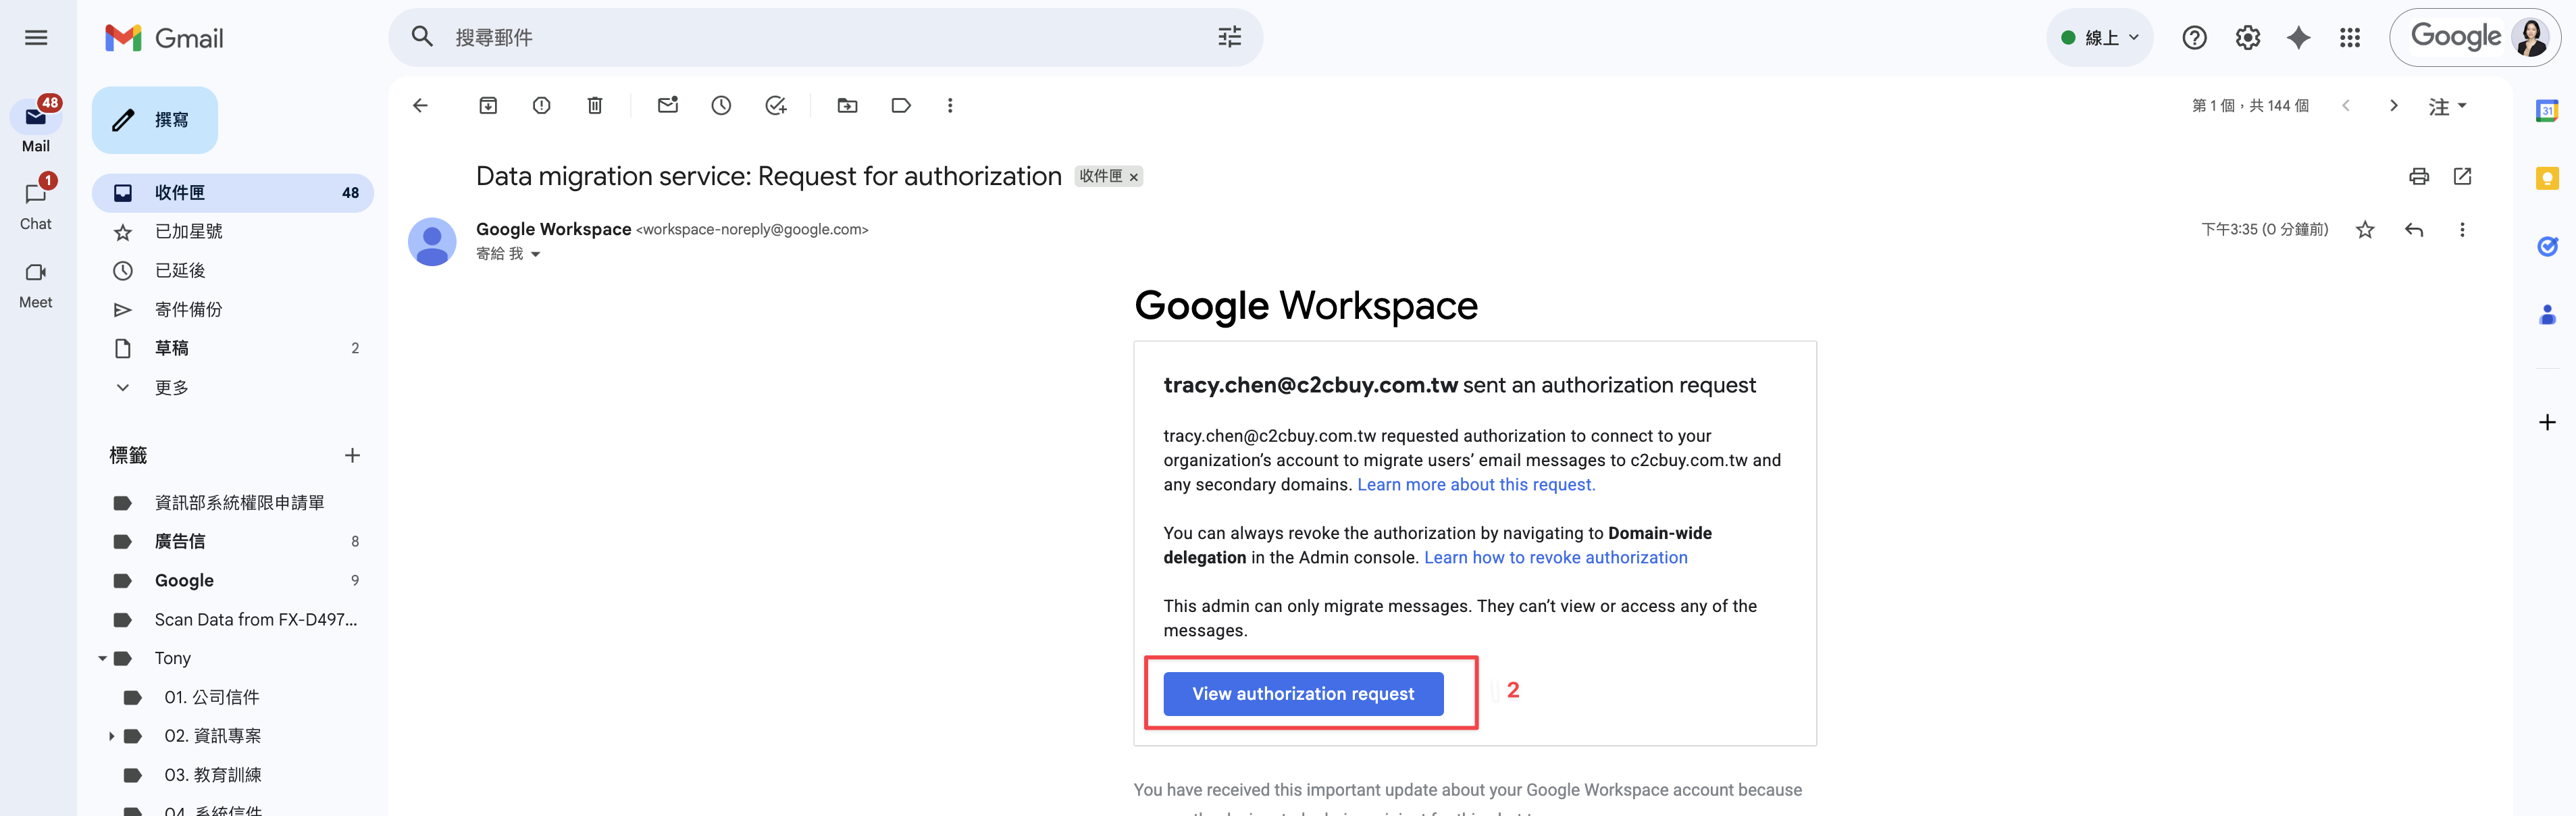Click the search magnifier icon

click(422, 37)
